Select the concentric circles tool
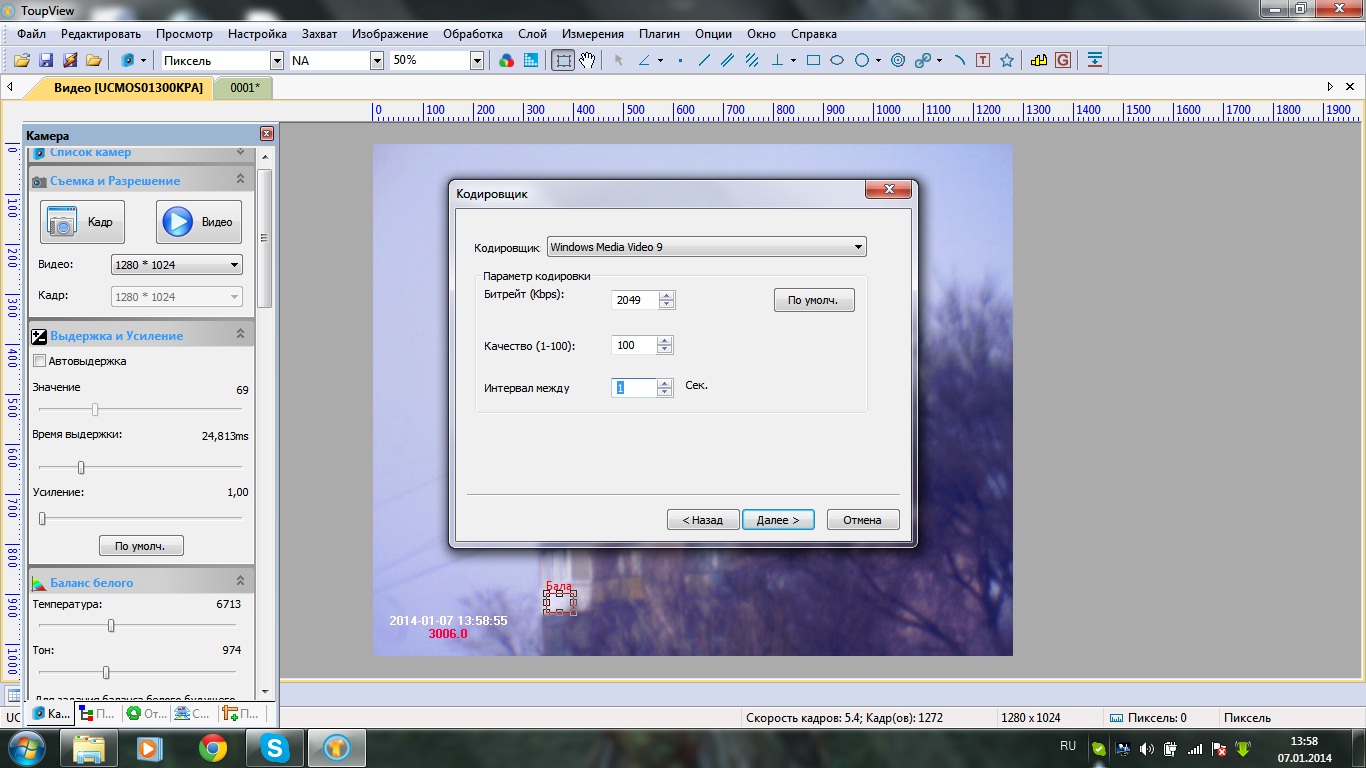Image resolution: width=1366 pixels, height=768 pixels. (x=898, y=60)
